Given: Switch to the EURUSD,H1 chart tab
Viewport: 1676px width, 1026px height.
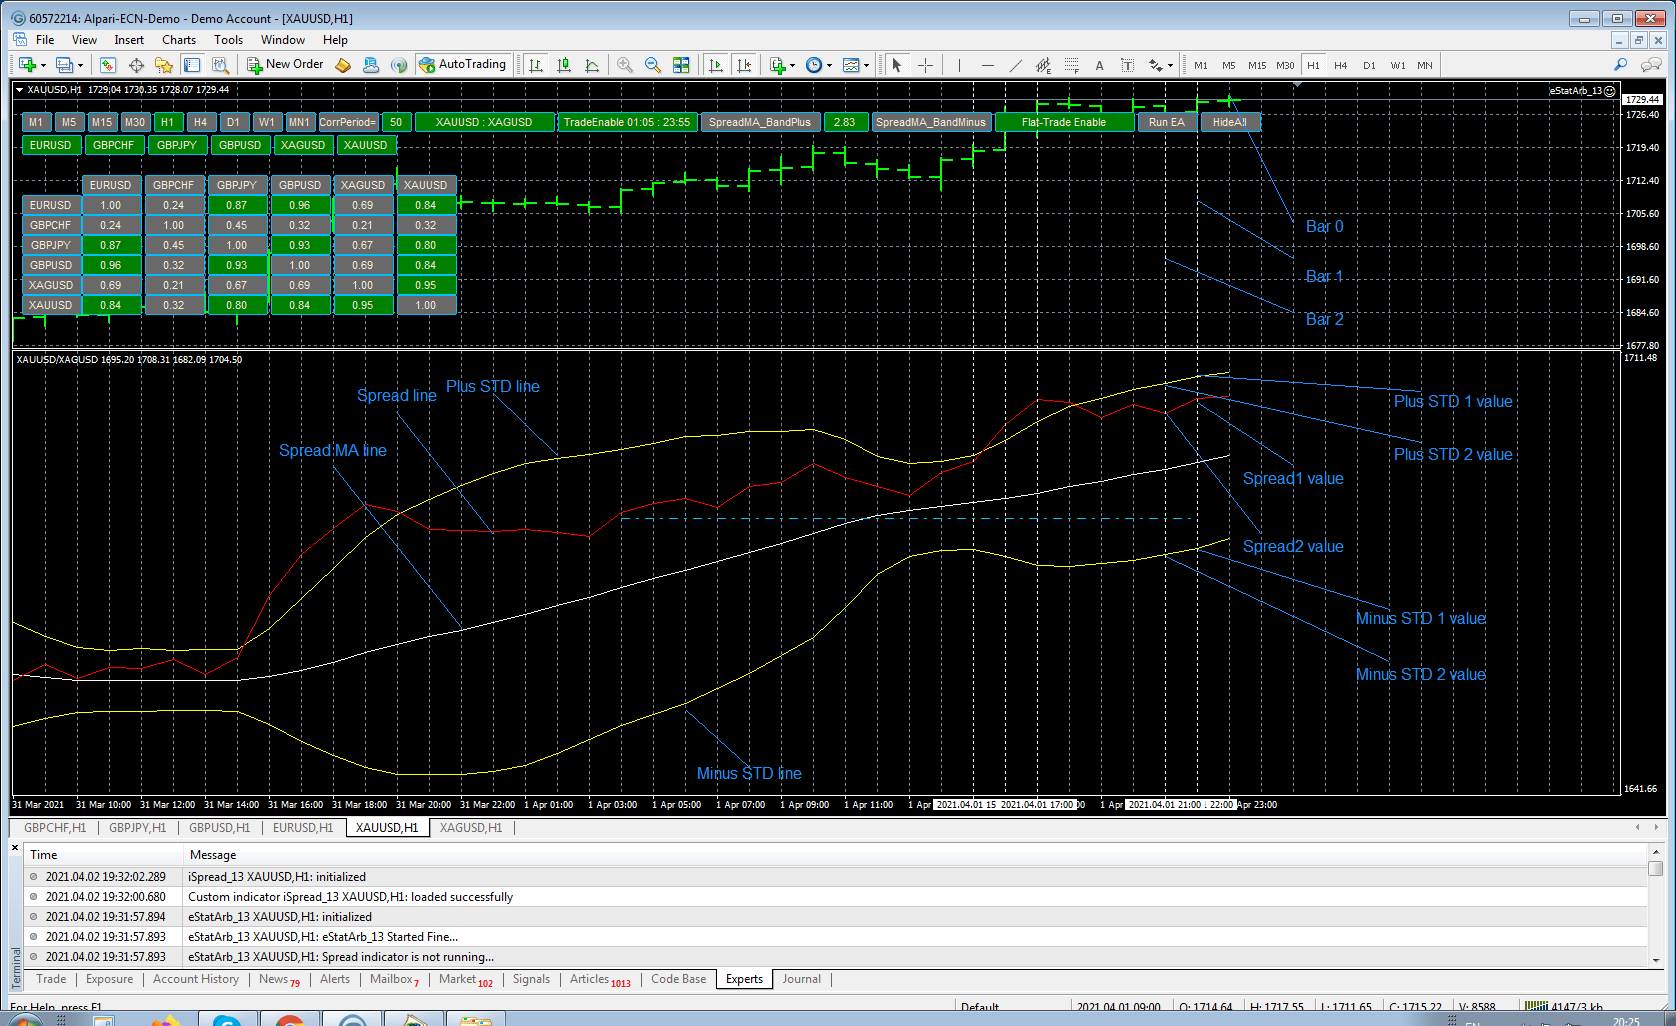Looking at the screenshot, I should pos(303,828).
